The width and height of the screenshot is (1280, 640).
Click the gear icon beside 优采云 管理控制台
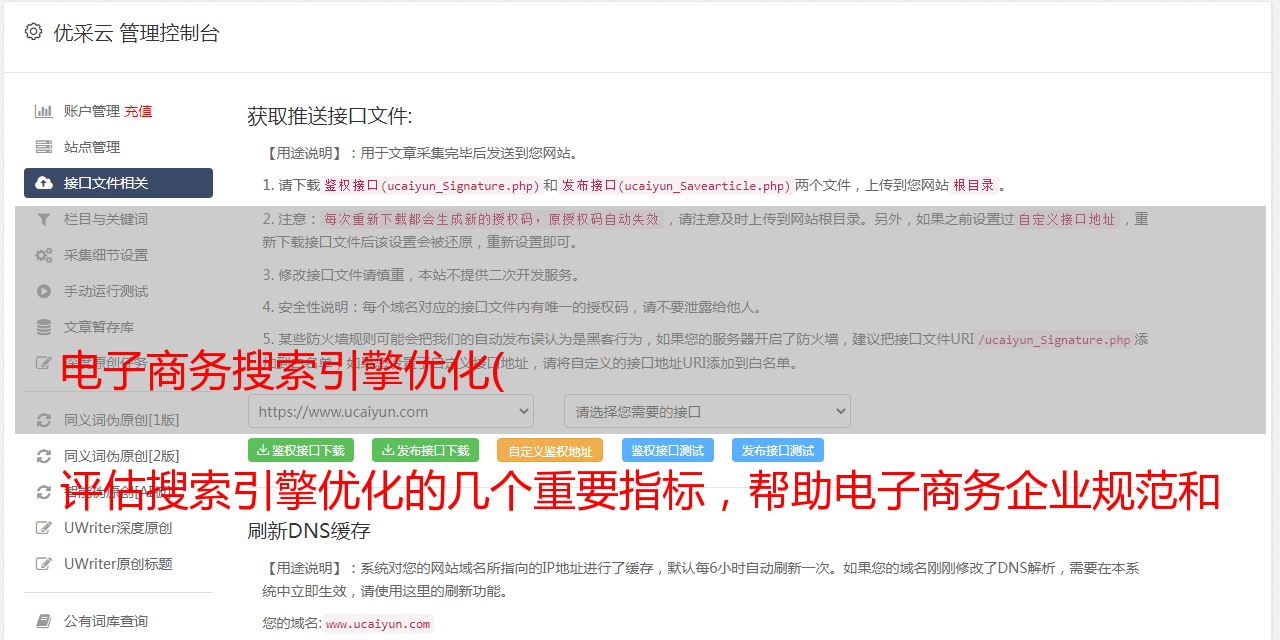(33, 32)
